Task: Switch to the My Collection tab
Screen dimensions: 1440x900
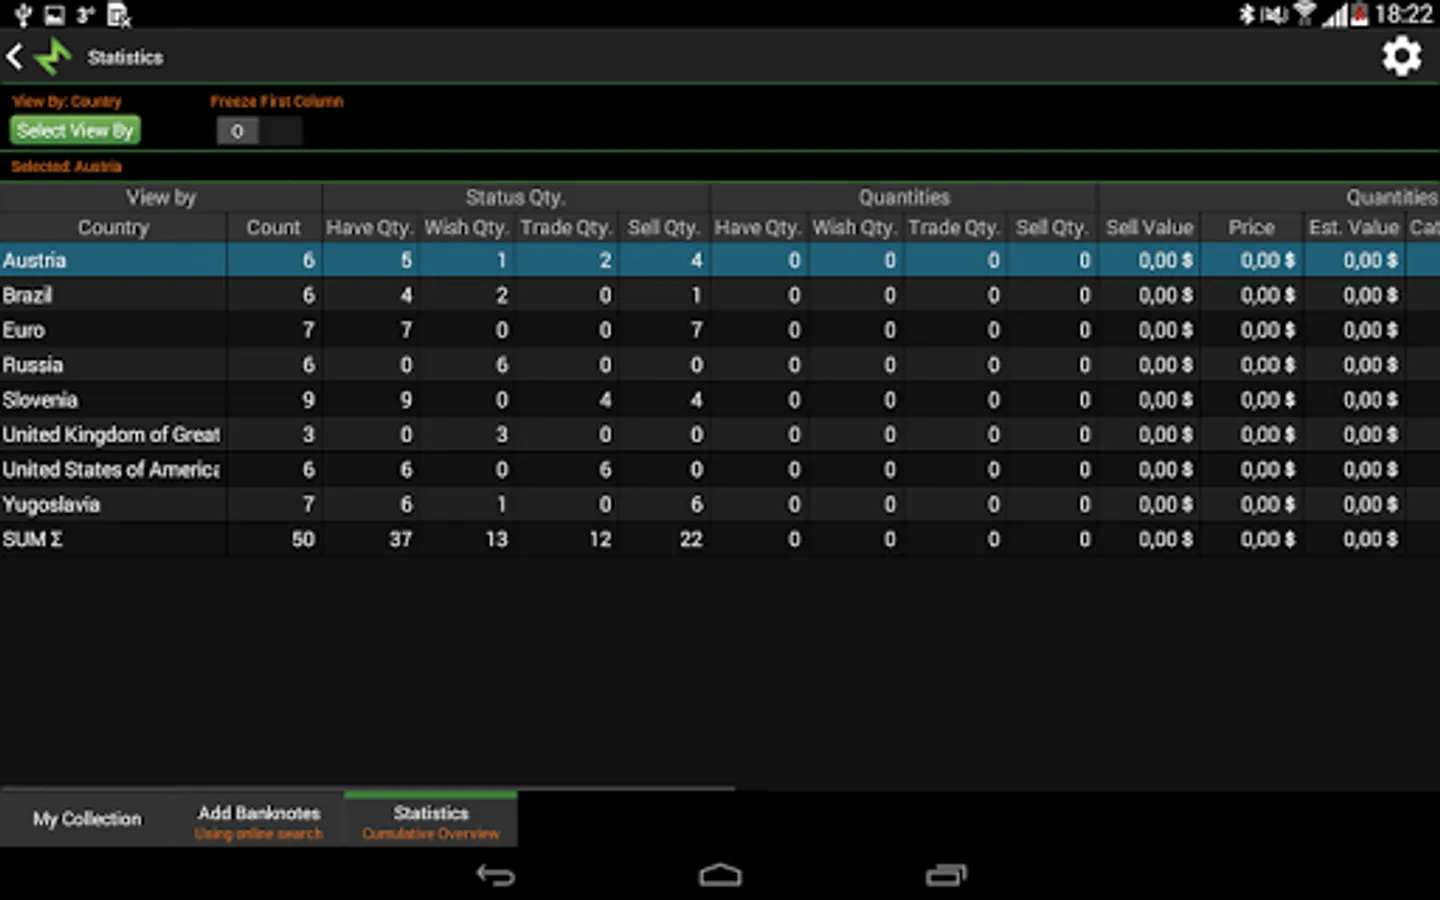Action: click(x=87, y=819)
